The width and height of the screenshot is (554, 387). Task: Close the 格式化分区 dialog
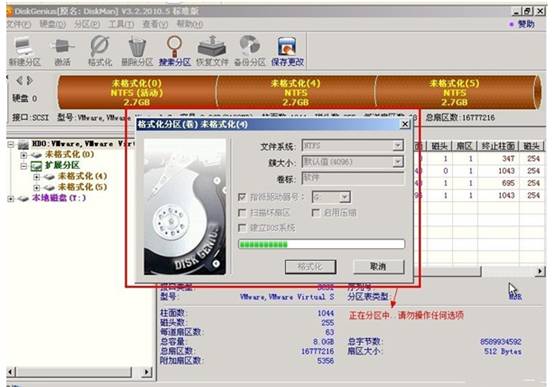[405, 124]
